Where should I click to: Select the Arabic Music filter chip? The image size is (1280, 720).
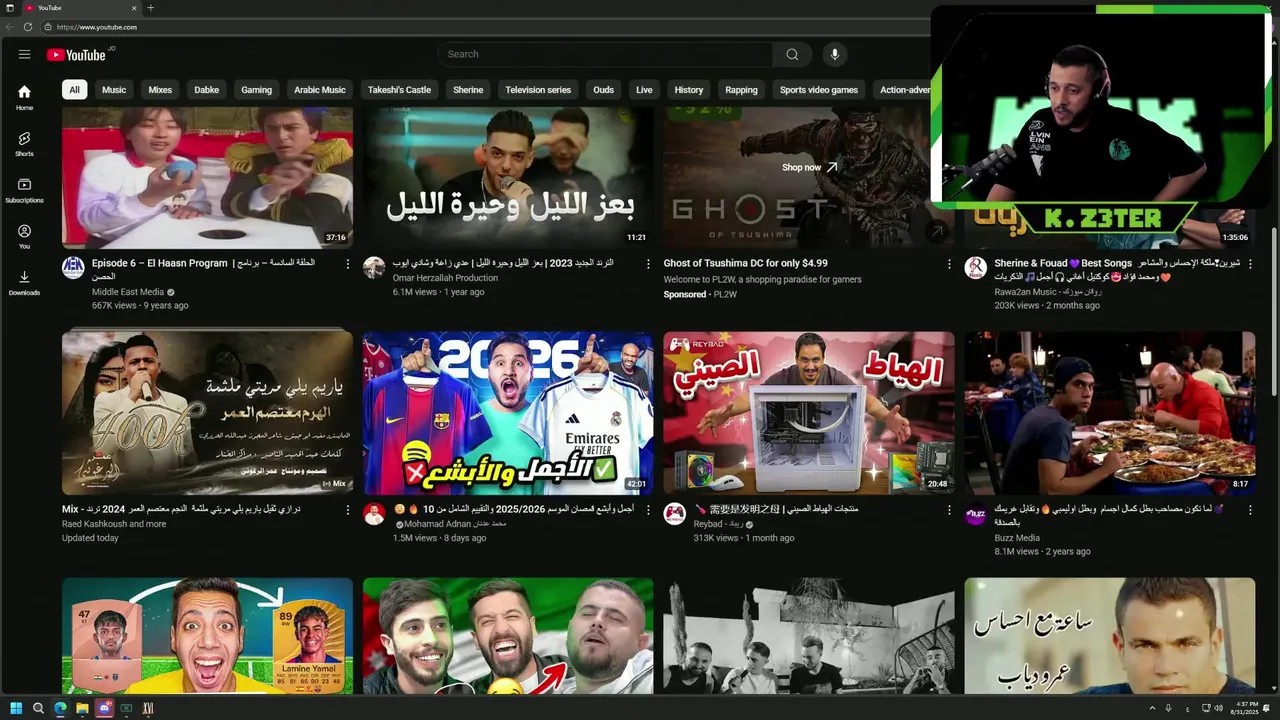click(320, 90)
